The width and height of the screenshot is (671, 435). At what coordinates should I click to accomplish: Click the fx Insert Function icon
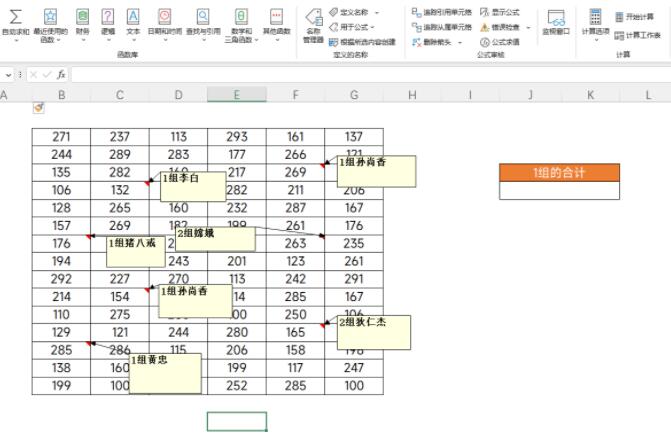pyautogui.click(x=61, y=74)
